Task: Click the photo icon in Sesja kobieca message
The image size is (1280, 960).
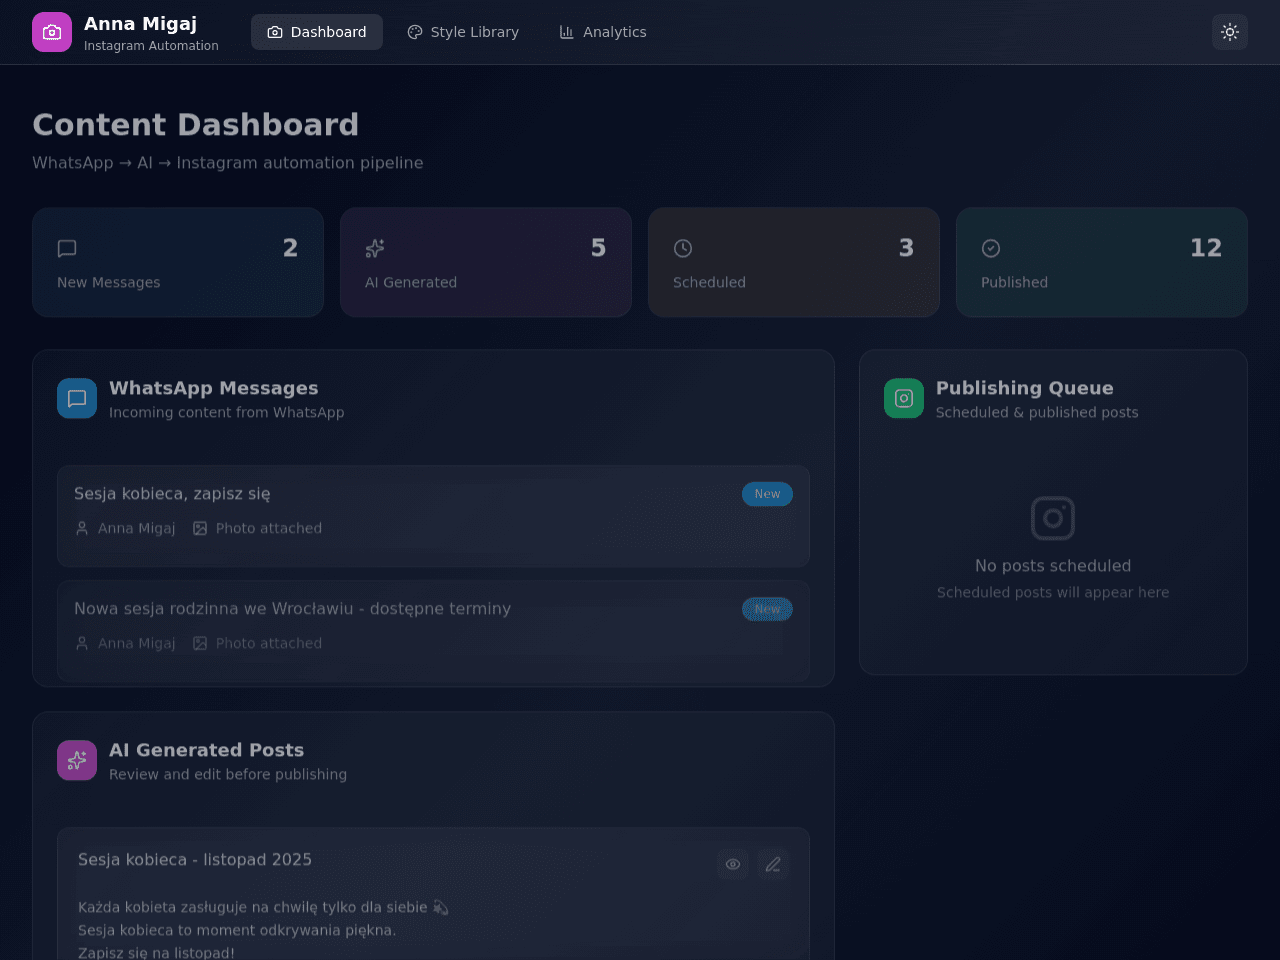Action: point(200,528)
